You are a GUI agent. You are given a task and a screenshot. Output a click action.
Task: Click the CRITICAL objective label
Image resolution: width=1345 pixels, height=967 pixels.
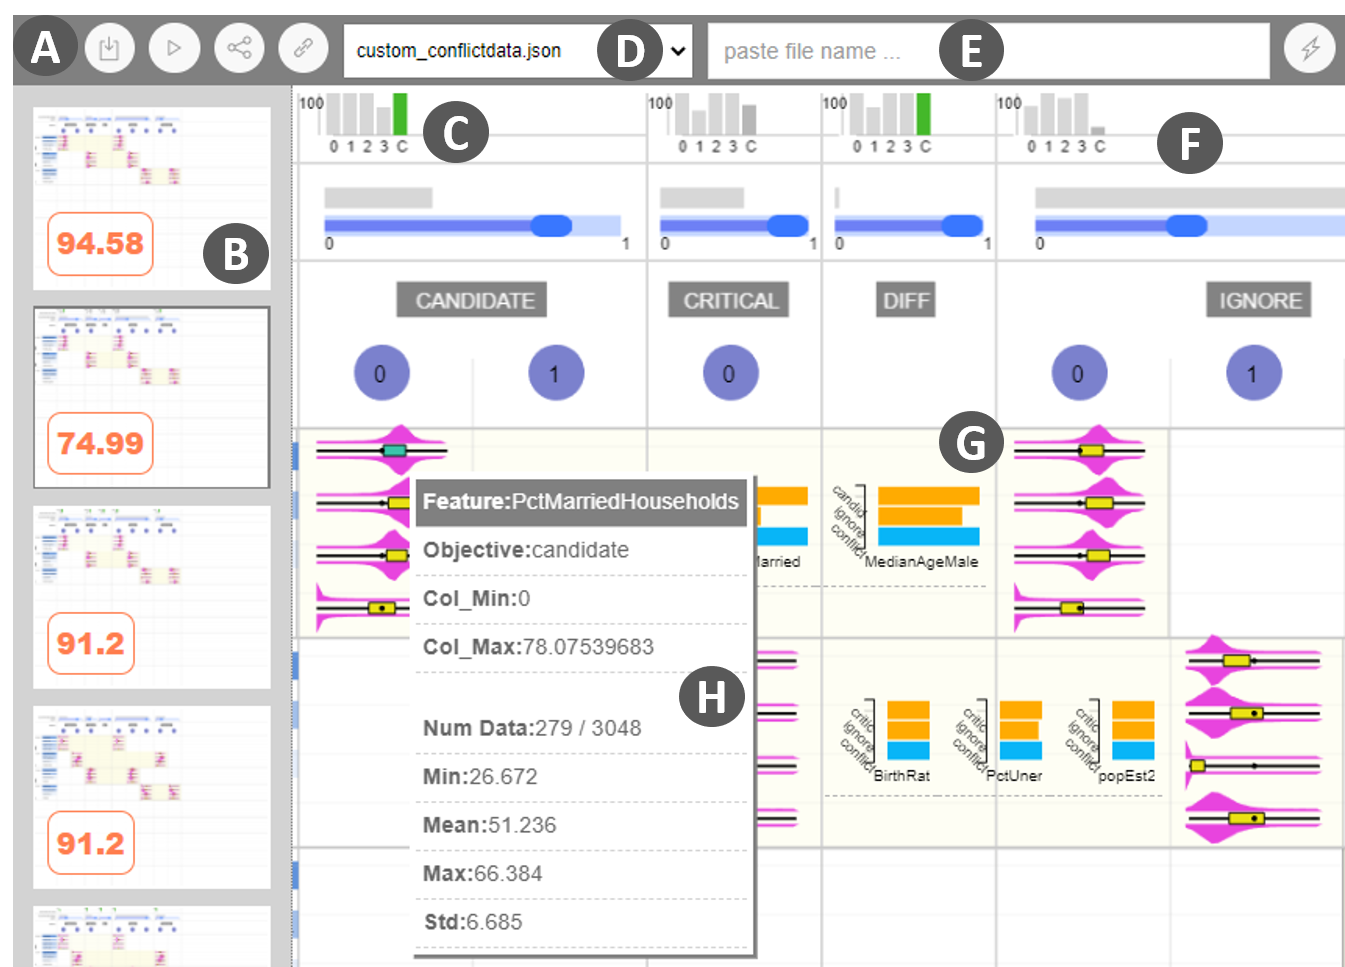[x=729, y=300]
